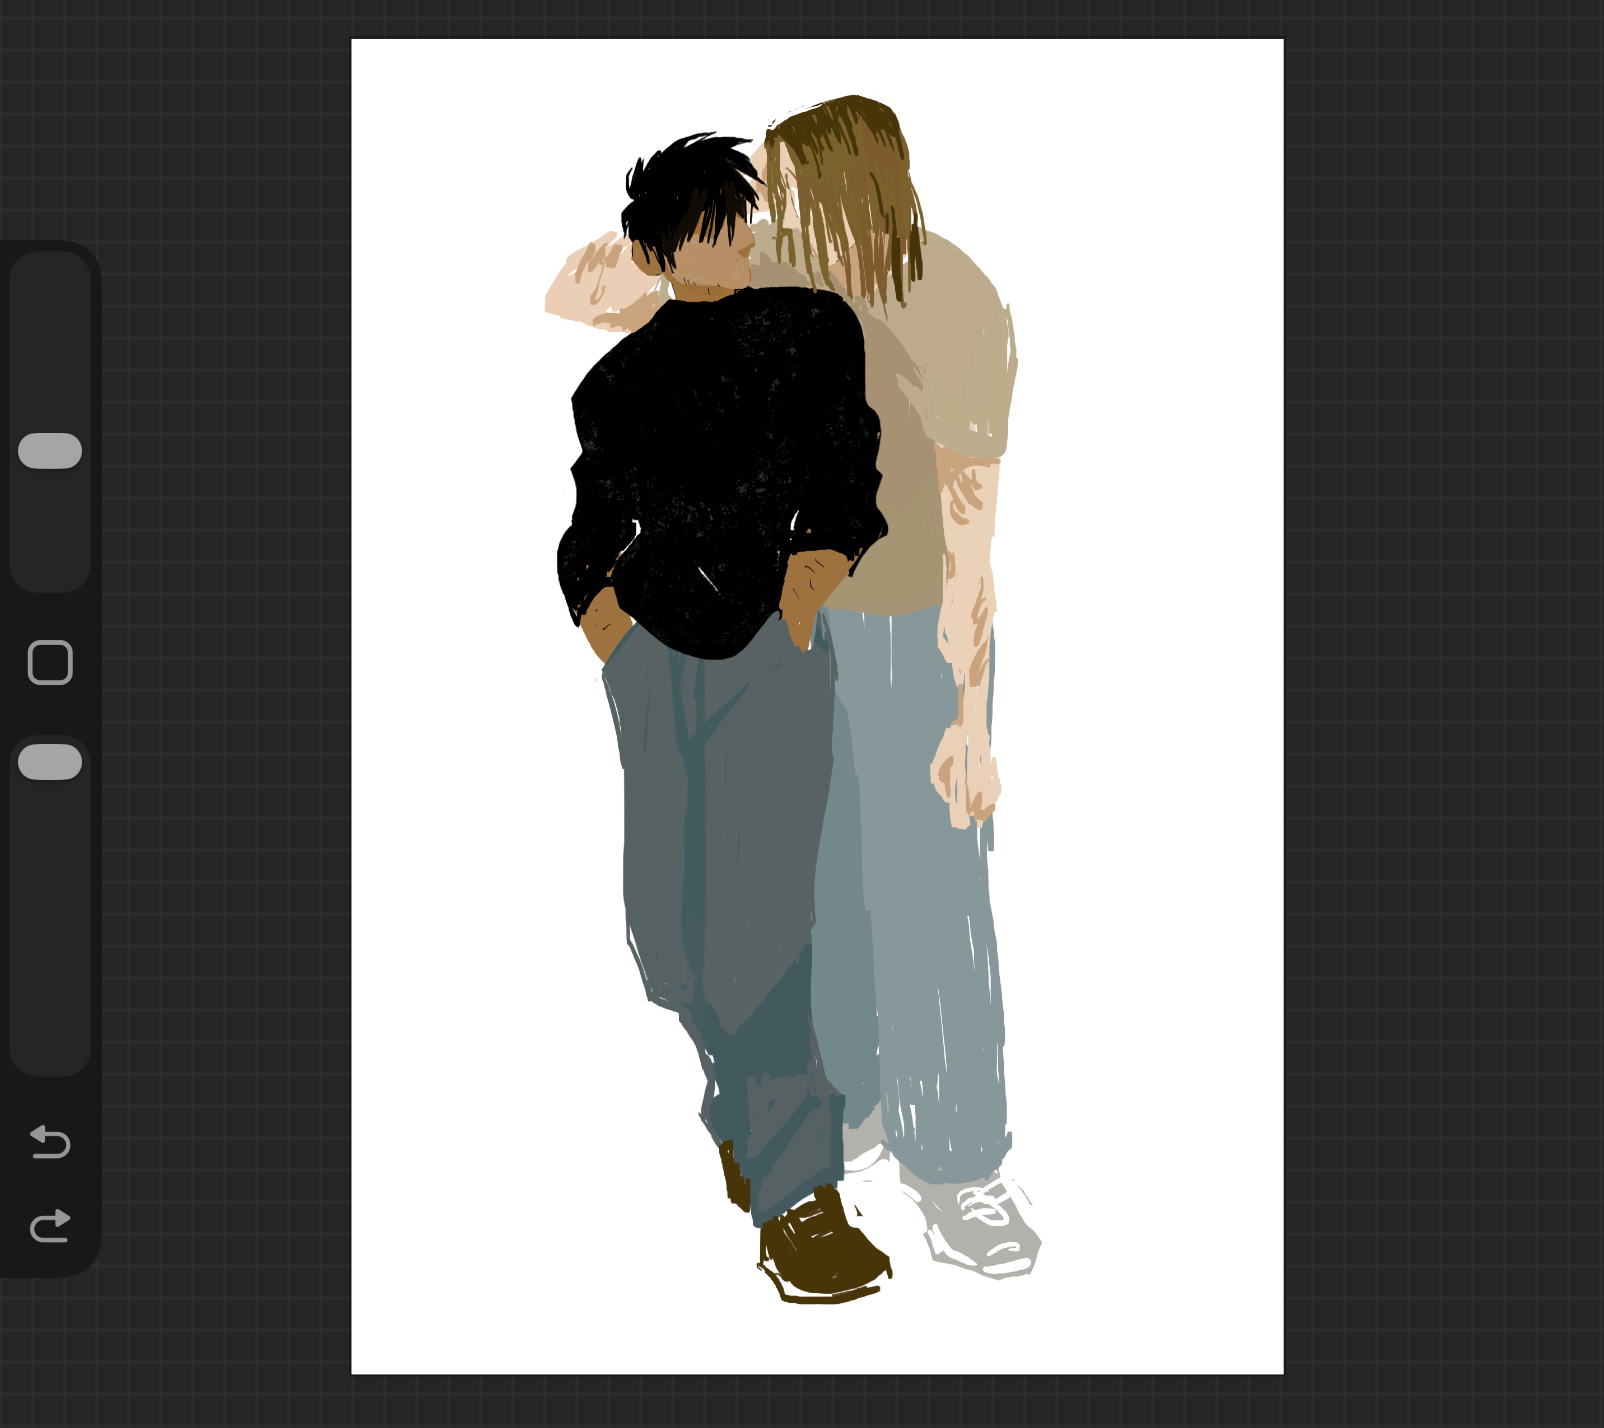
Task: Click the dark gray jeans in artwork
Action: (x=720, y=850)
